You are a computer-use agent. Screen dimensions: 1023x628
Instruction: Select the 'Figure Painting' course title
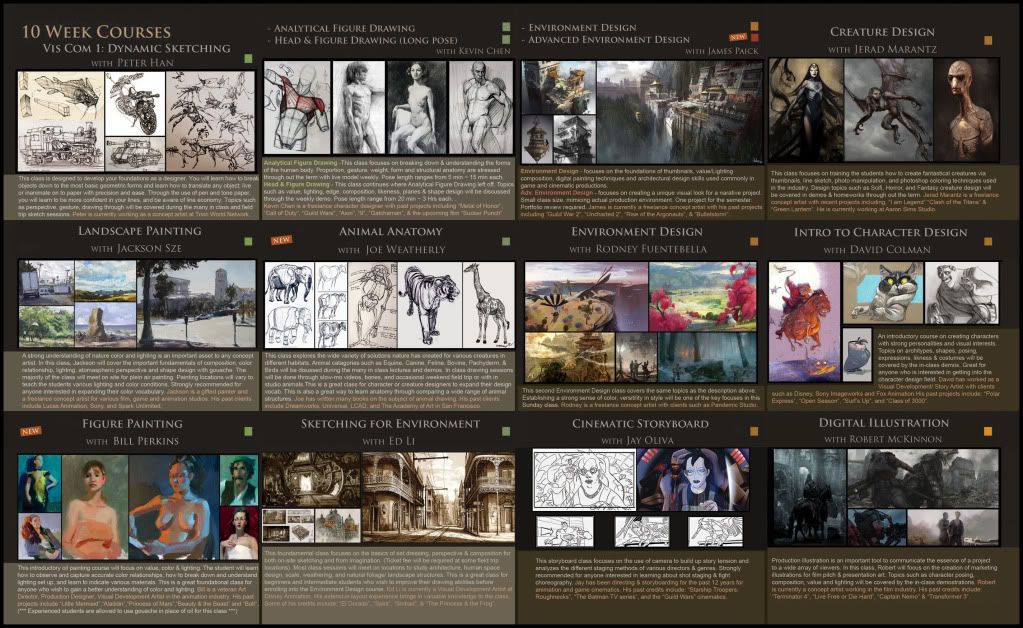pos(132,424)
